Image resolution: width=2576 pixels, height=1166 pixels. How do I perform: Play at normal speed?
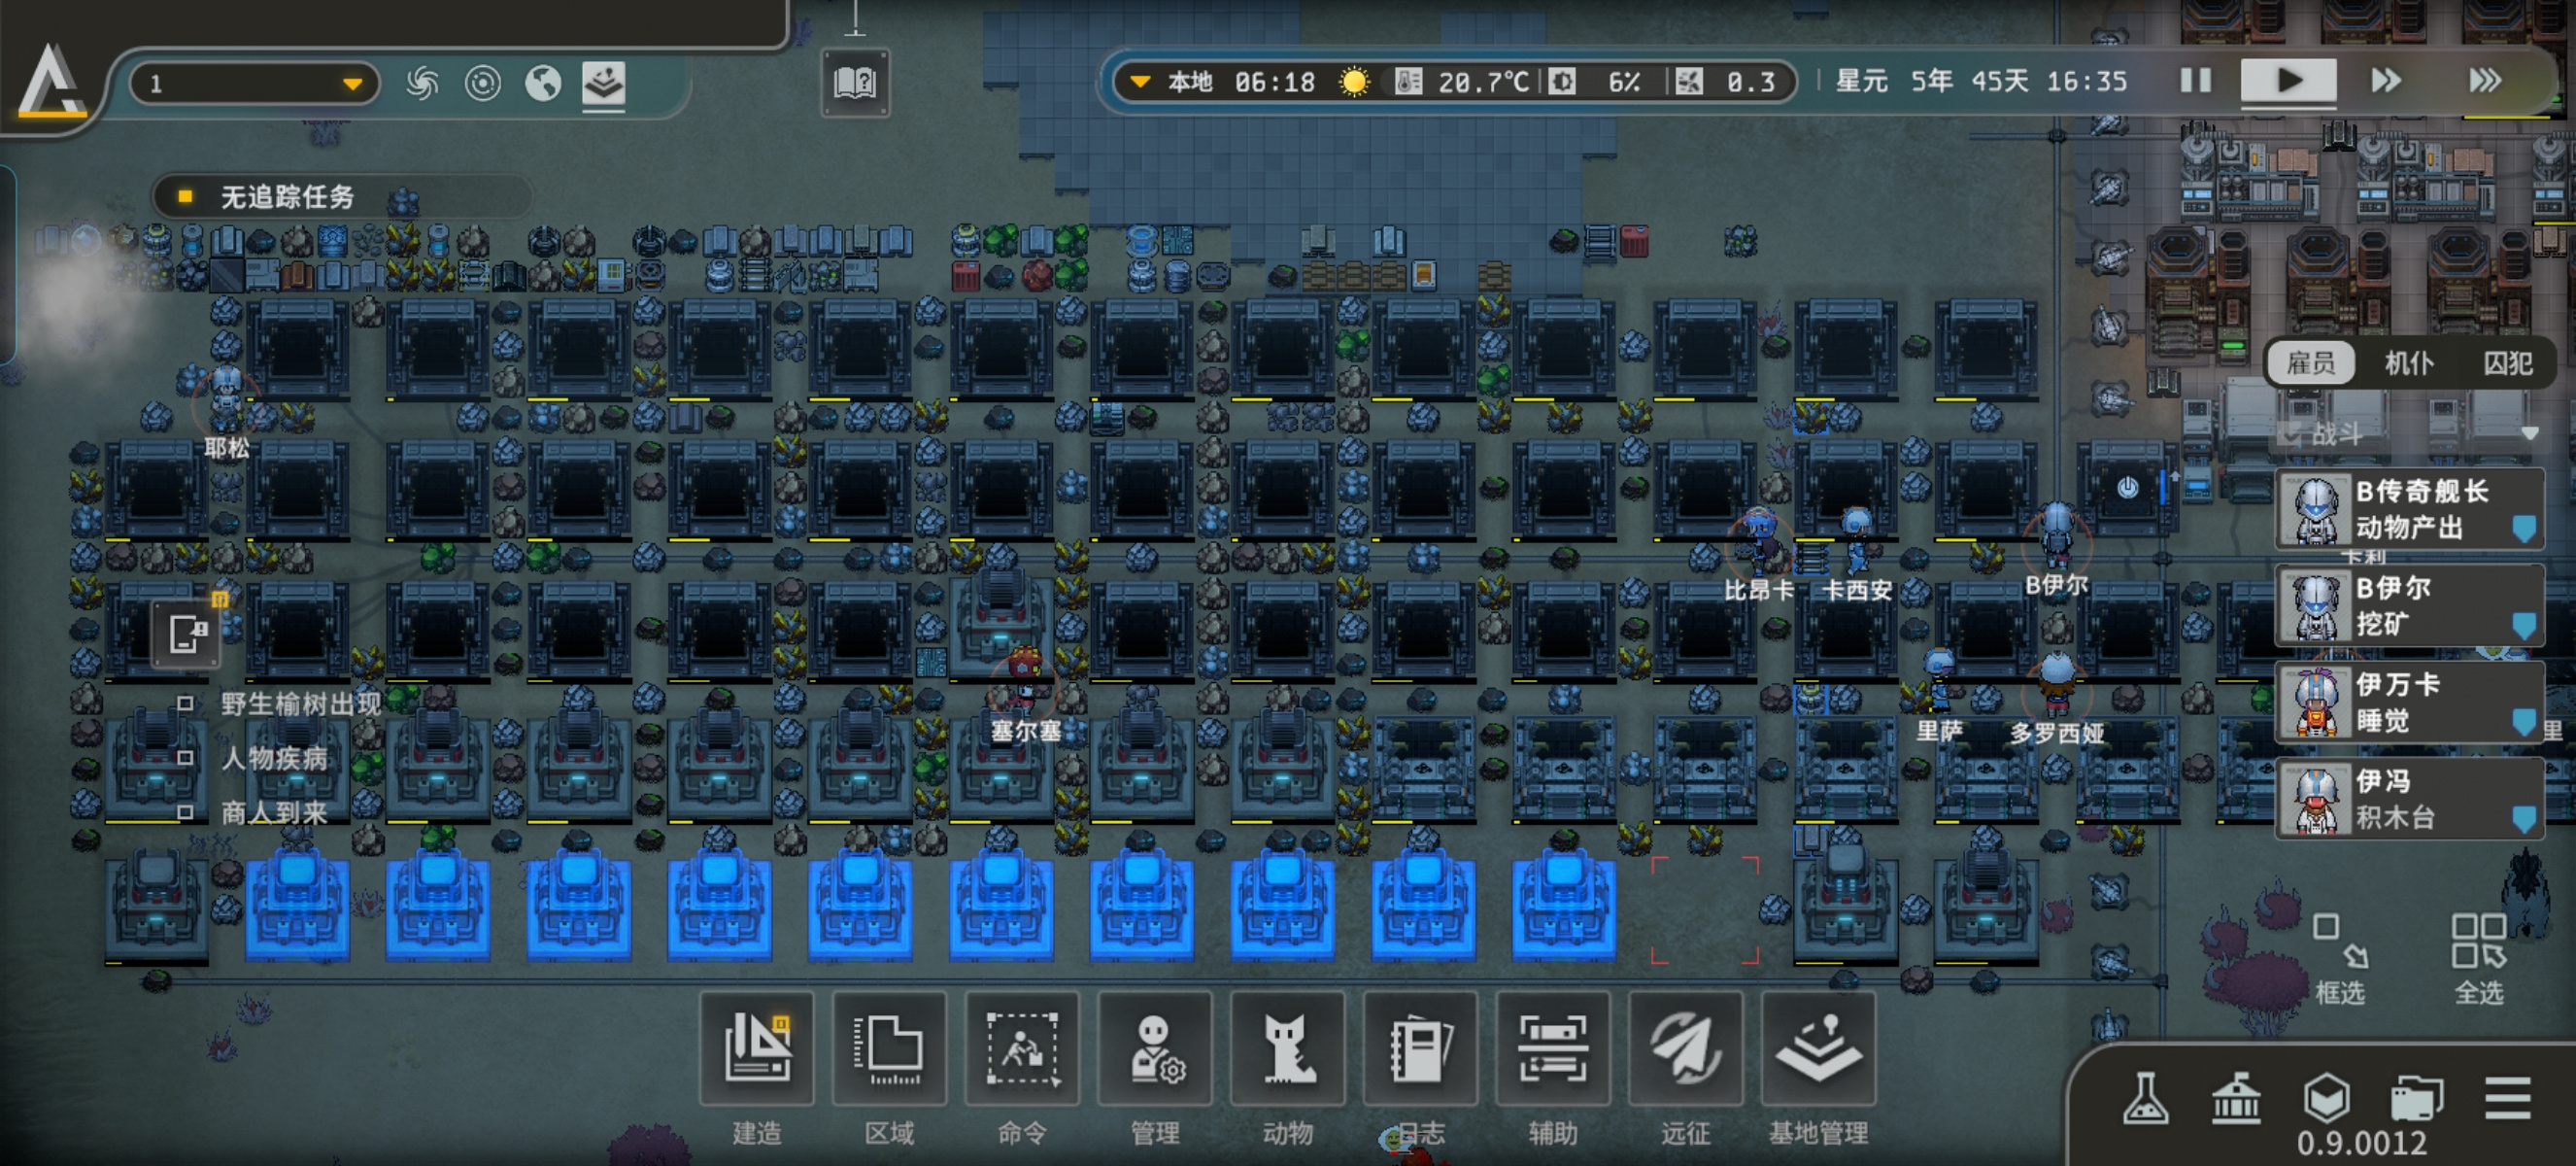click(2288, 80)
